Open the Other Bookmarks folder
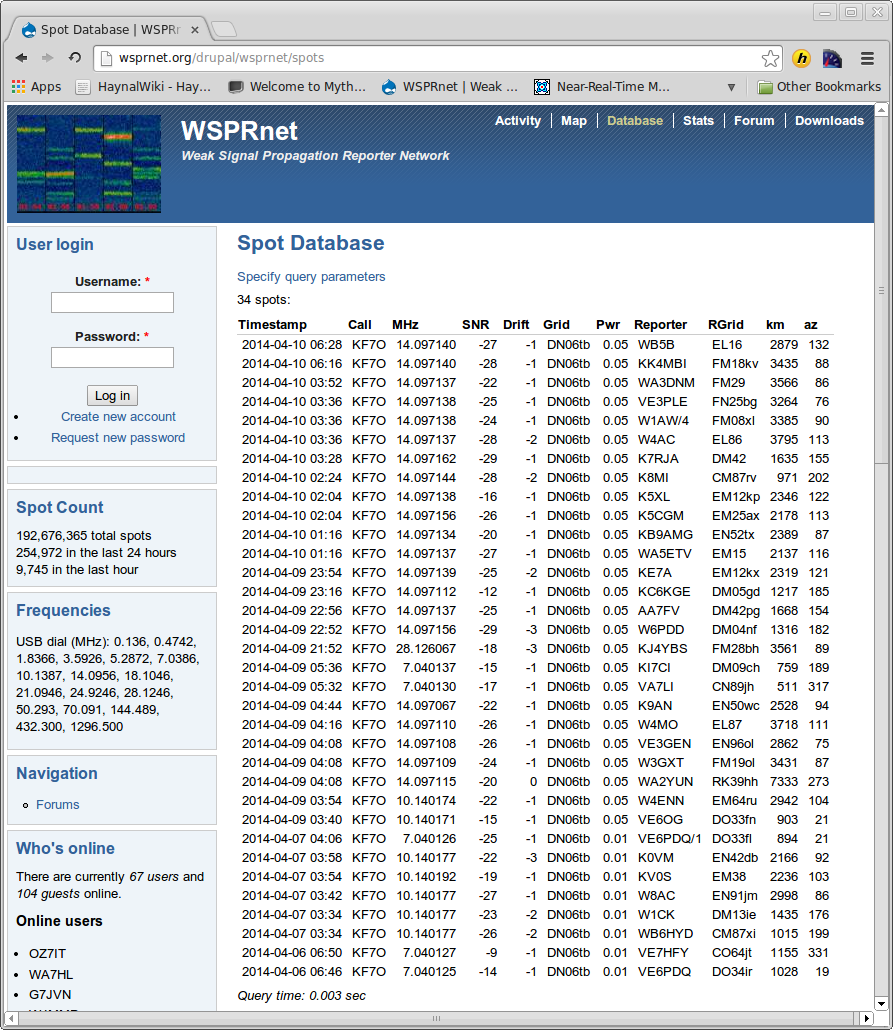The width and height of the screenshot is (893, 1030). click(x=819, y=87)
